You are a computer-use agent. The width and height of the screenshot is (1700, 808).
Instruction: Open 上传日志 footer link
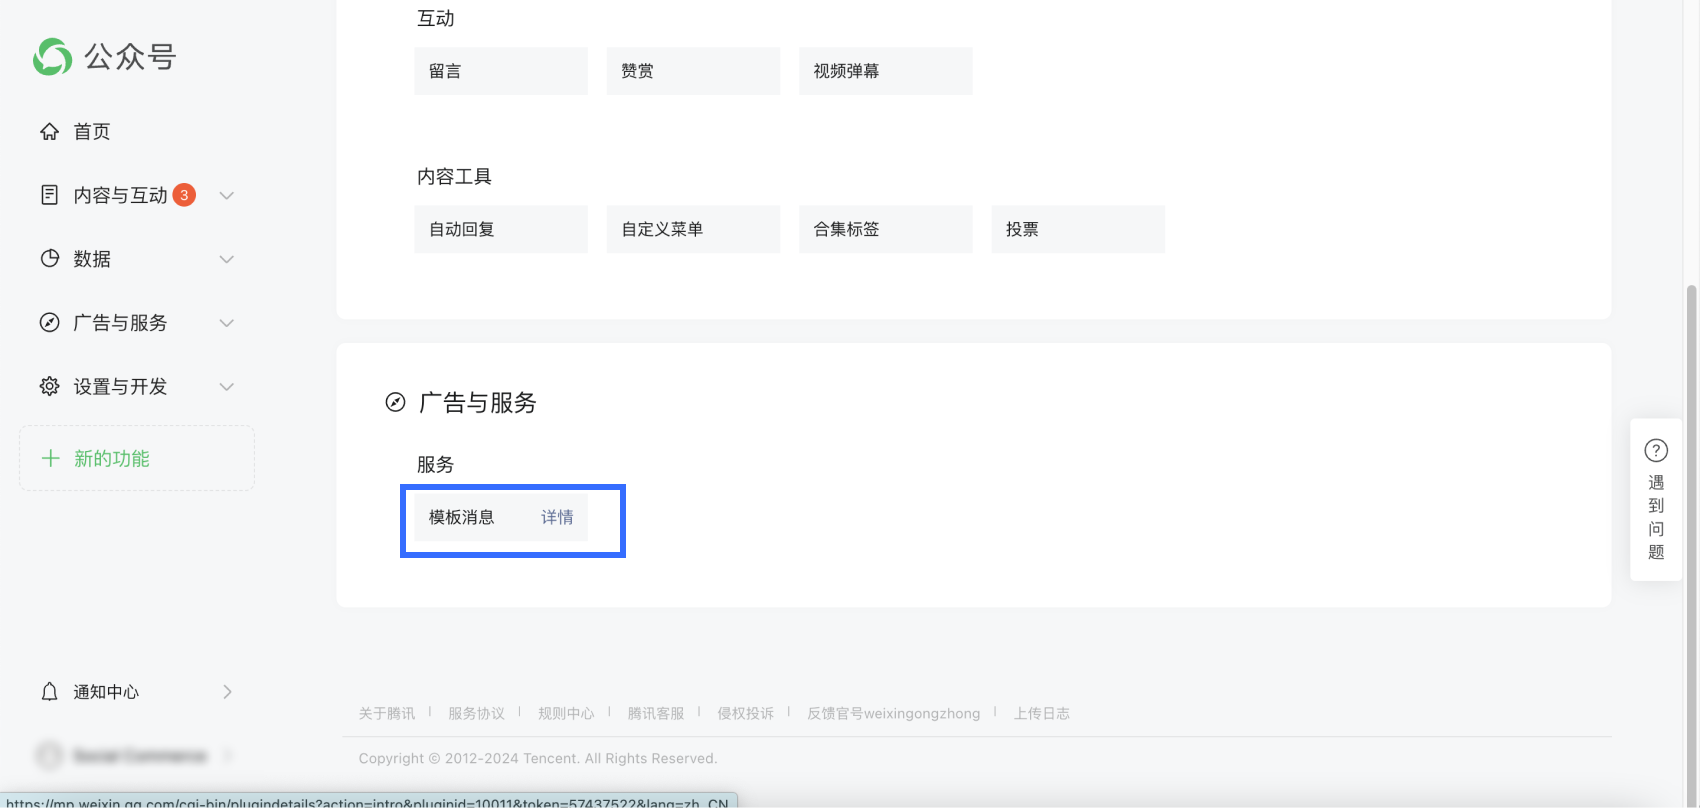click(1042, 713)
